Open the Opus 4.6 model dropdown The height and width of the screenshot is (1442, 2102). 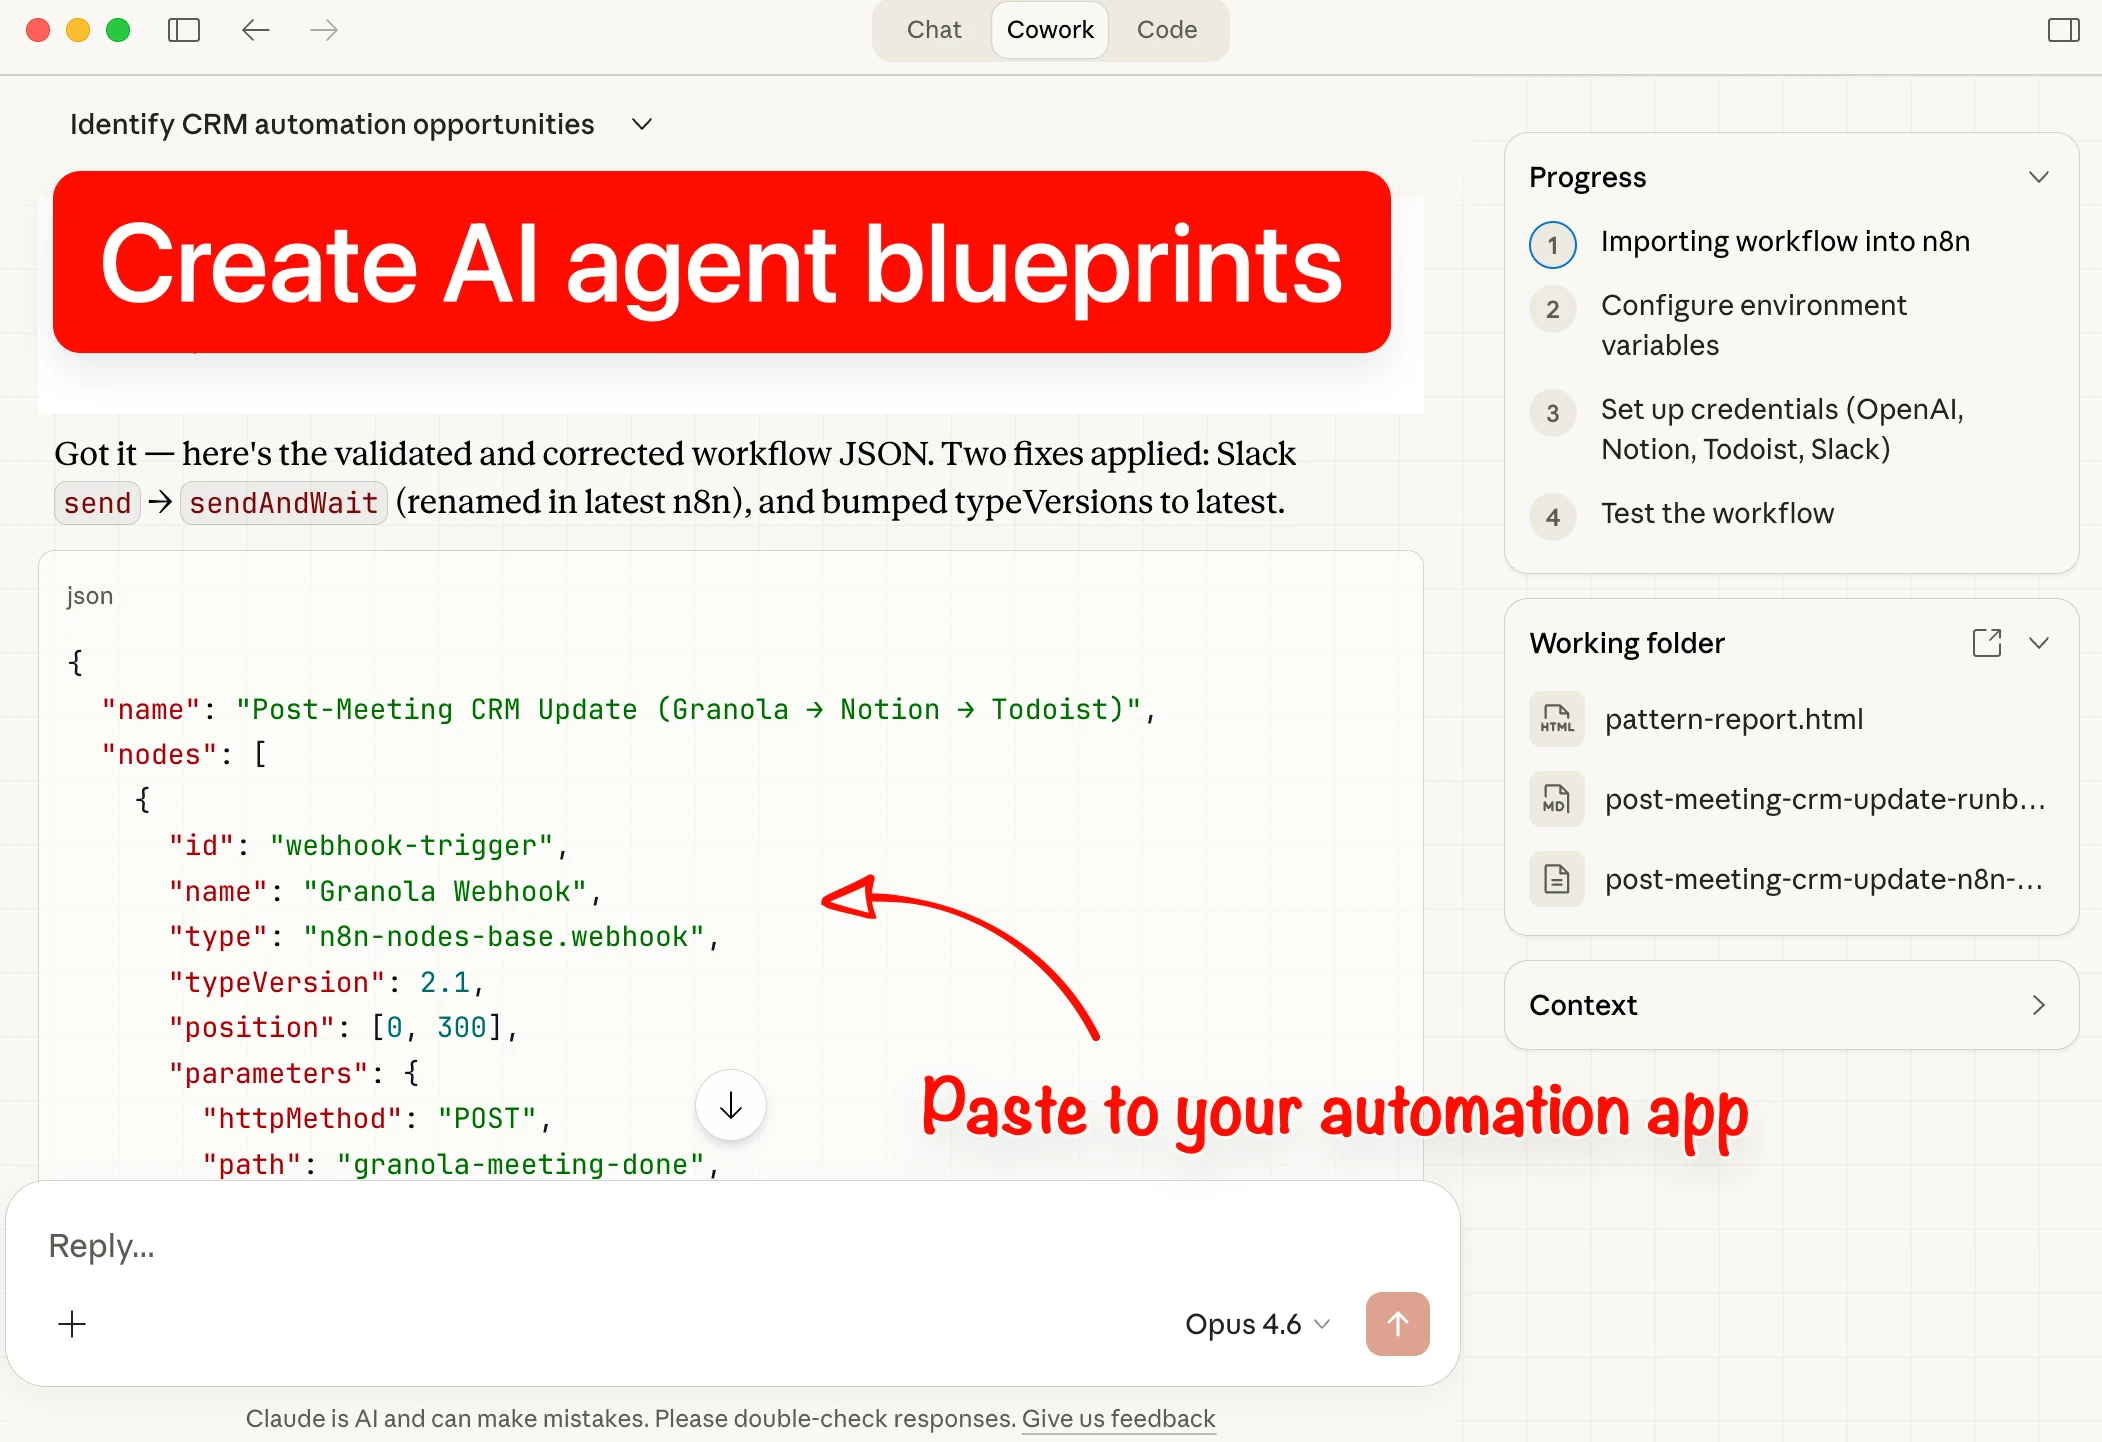(x=1257, y=1324)
